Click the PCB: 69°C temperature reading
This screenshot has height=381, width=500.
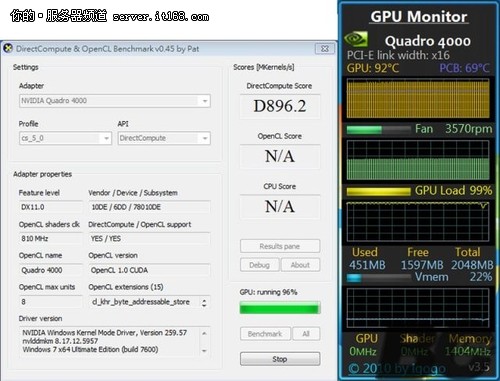coord(464,68)
